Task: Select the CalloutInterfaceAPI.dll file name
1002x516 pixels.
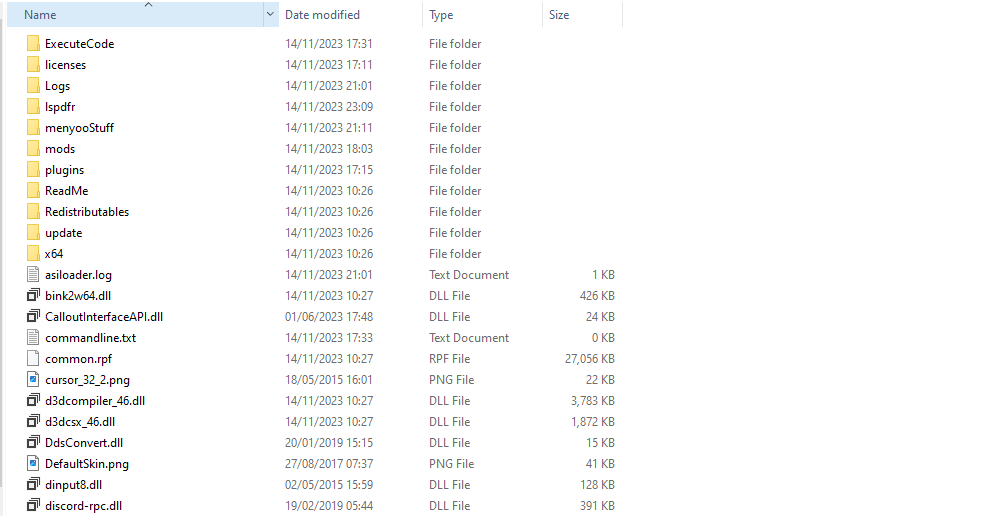Action: 104,317
